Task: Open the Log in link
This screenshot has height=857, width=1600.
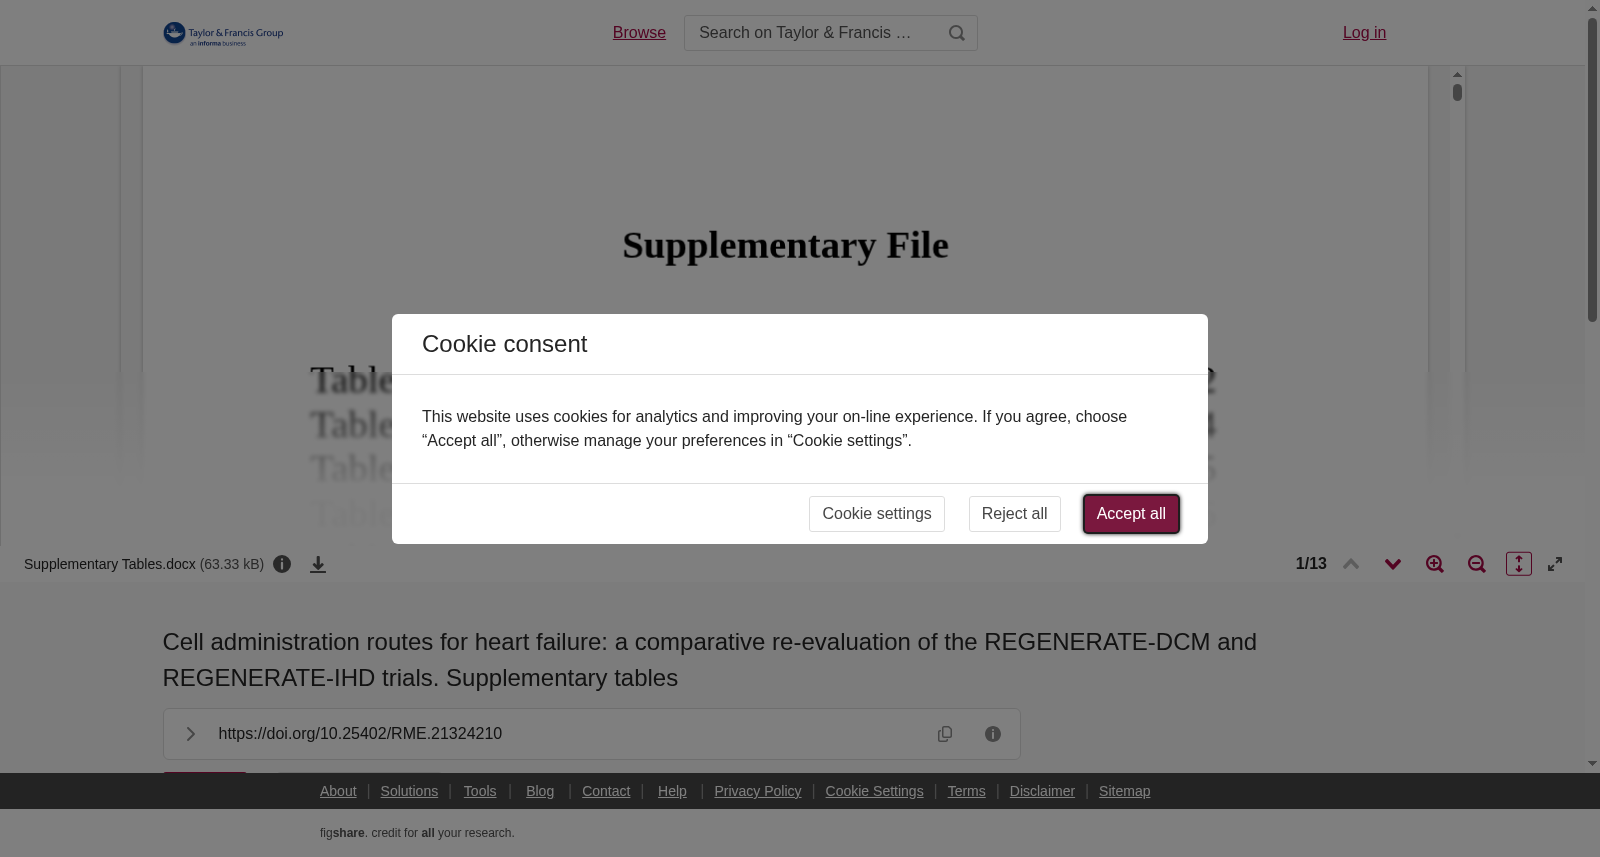Action: click(x=1364, y=33)
